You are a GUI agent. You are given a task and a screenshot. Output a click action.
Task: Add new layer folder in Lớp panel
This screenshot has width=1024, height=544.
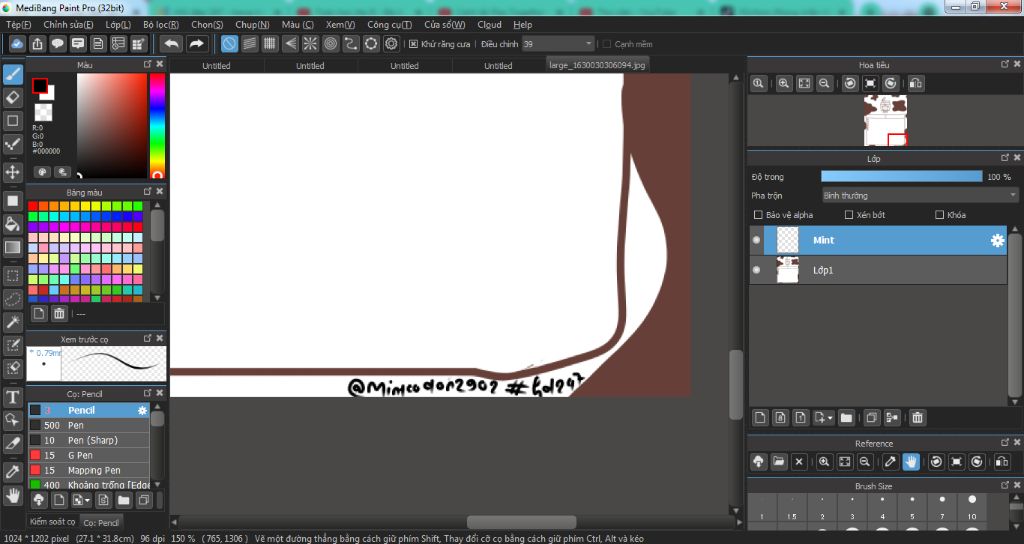click(846, 417)
